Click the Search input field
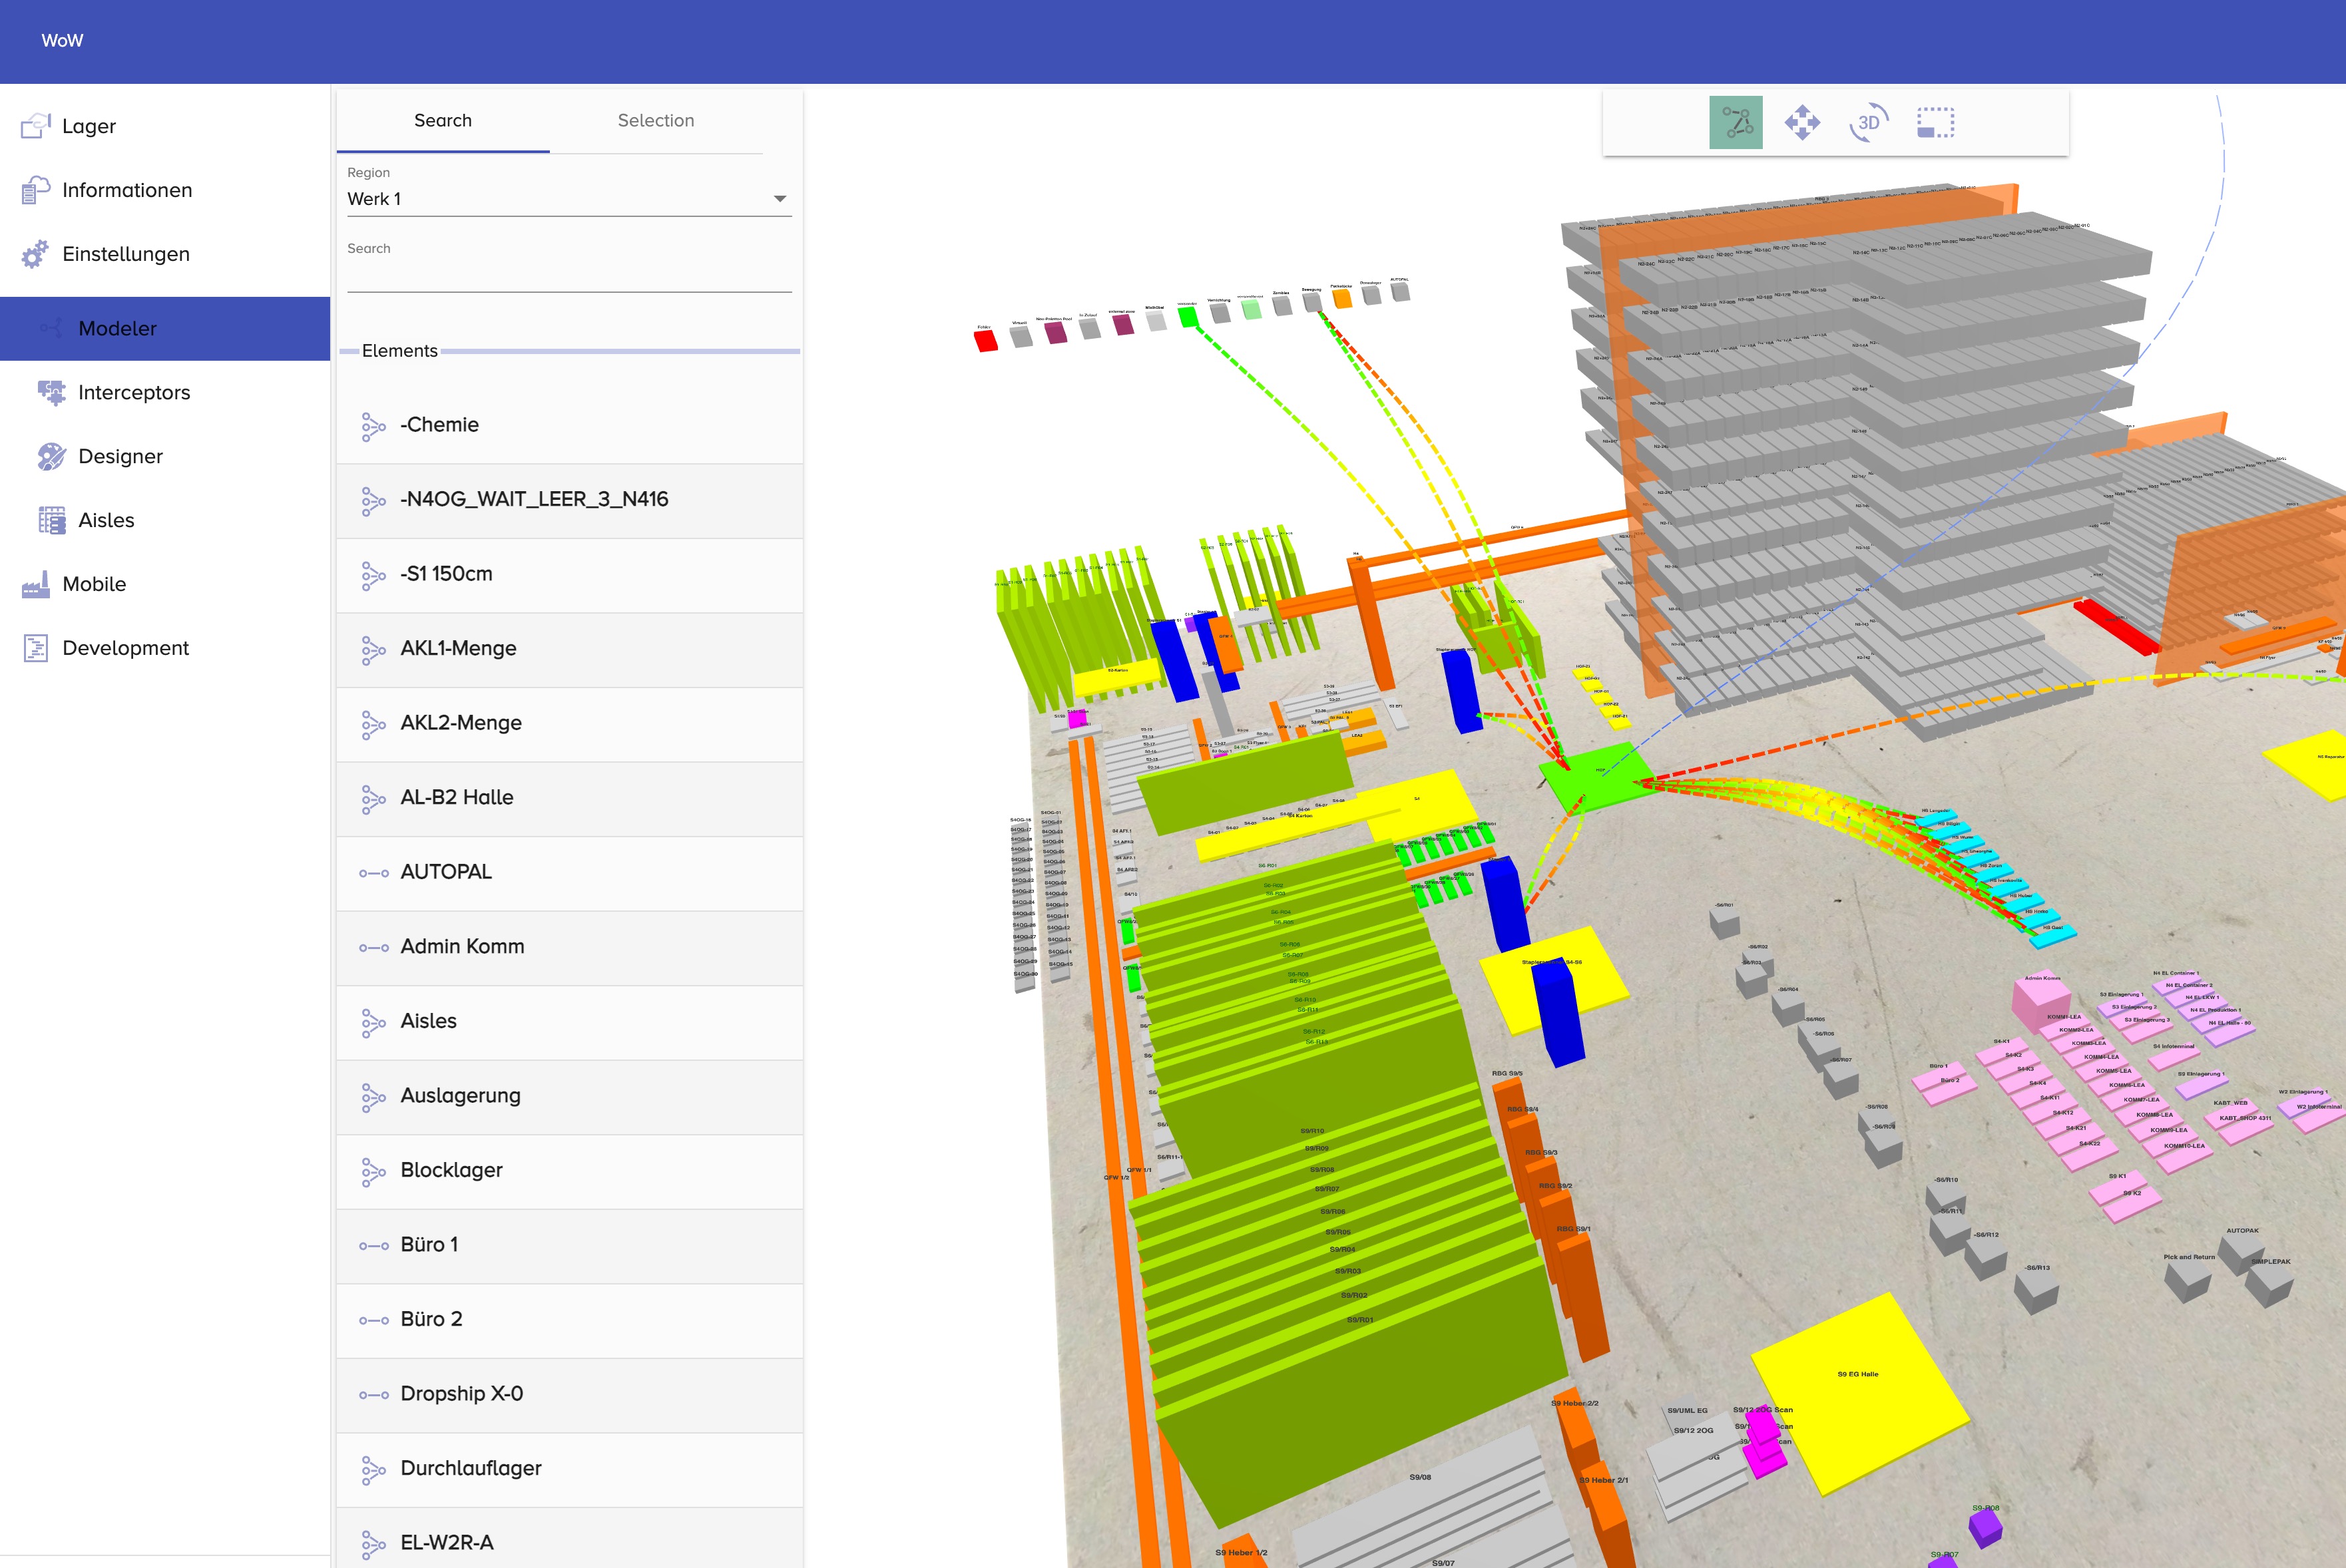The width and height of the screenshot is (2346, 1568). [x=568, y=275]
